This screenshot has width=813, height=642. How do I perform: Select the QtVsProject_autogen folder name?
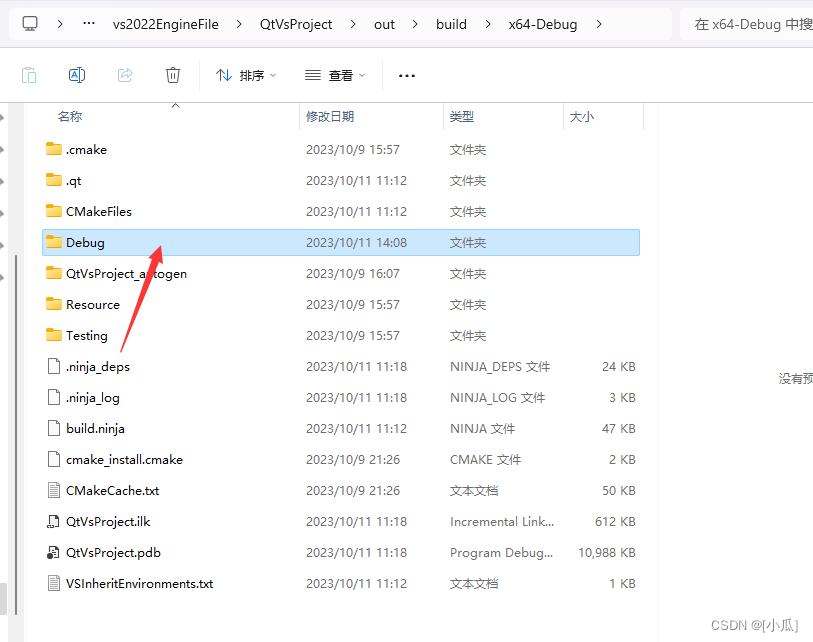coord(126,274)
